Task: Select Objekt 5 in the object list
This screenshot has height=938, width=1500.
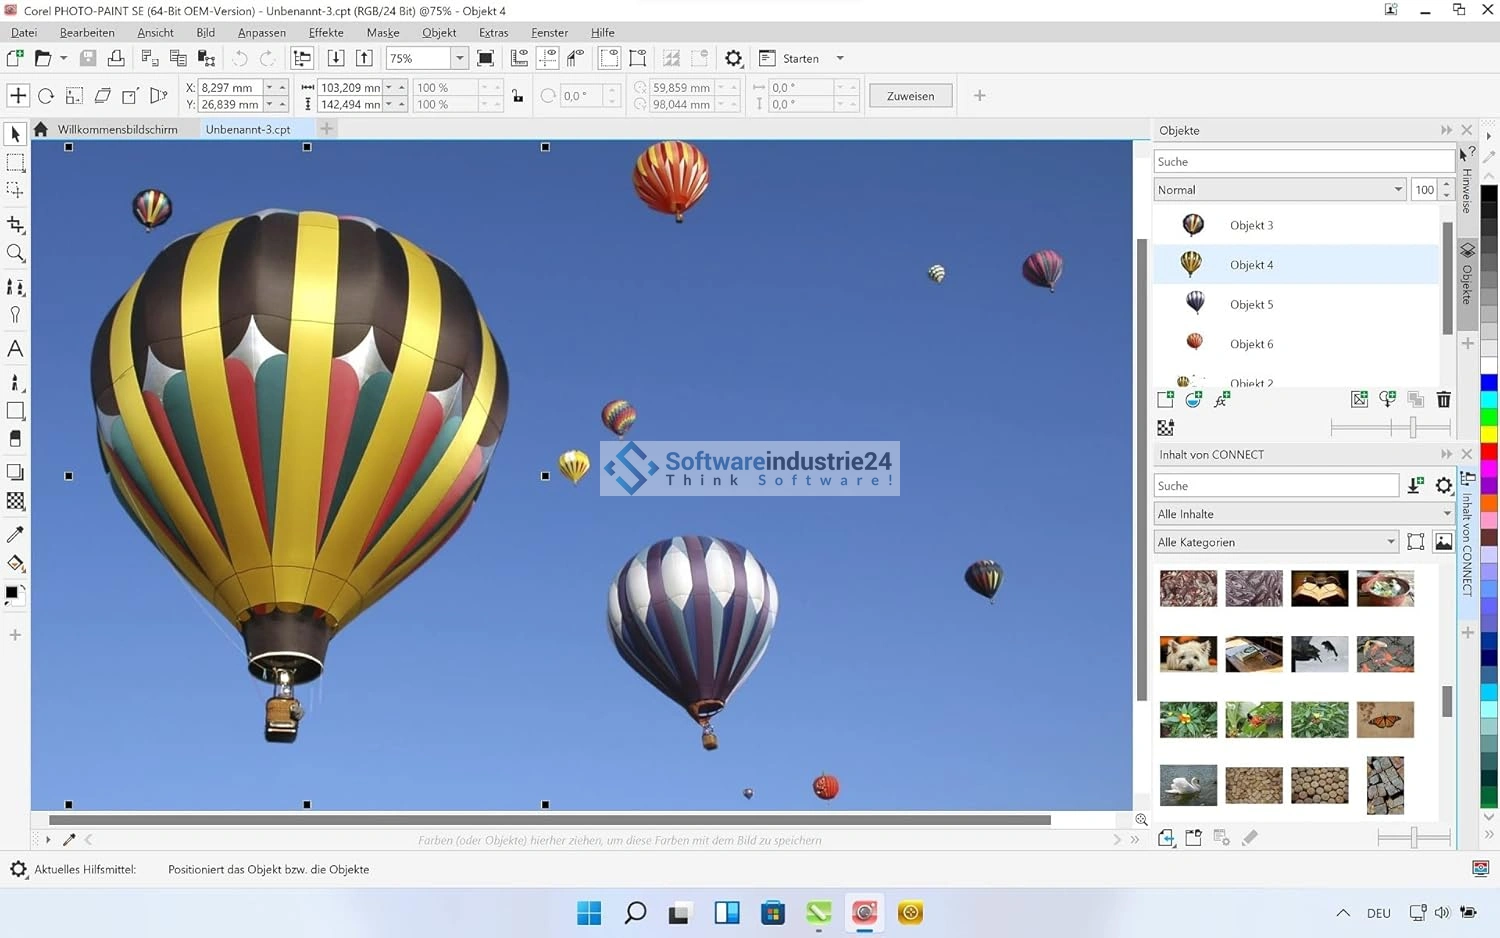Action: point(1251,304)
